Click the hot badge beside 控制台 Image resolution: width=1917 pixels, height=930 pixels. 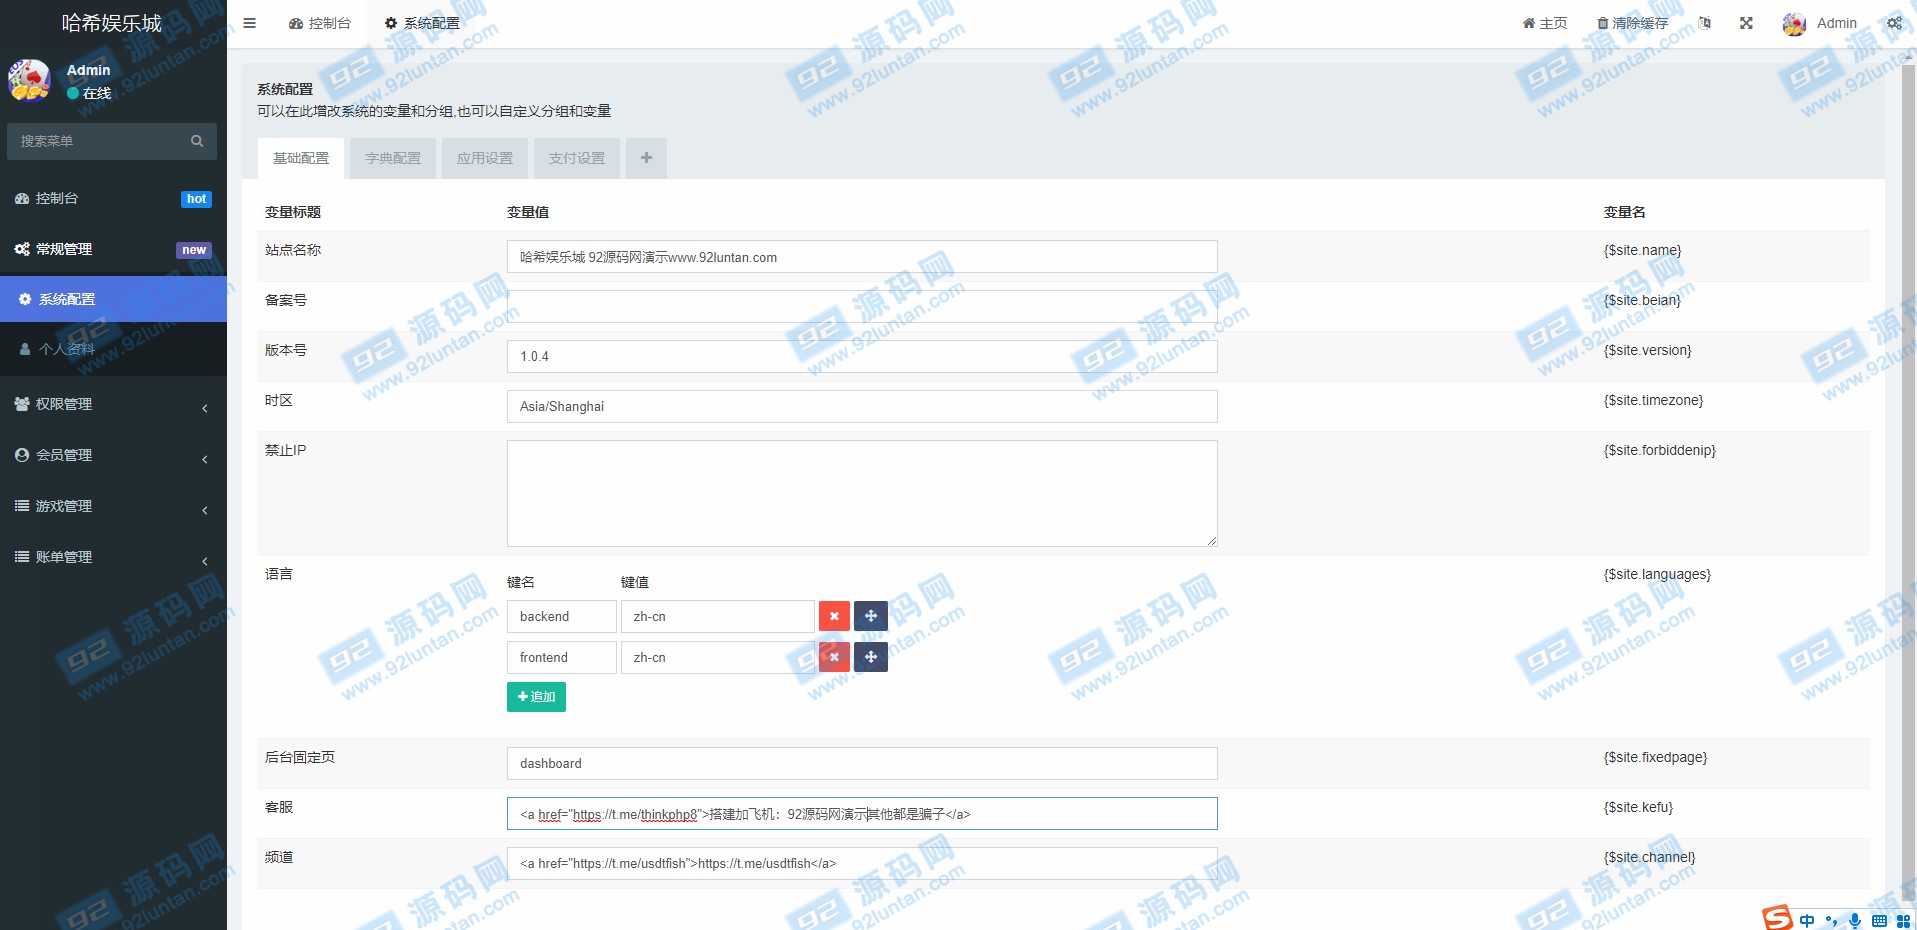pos(197,199)
